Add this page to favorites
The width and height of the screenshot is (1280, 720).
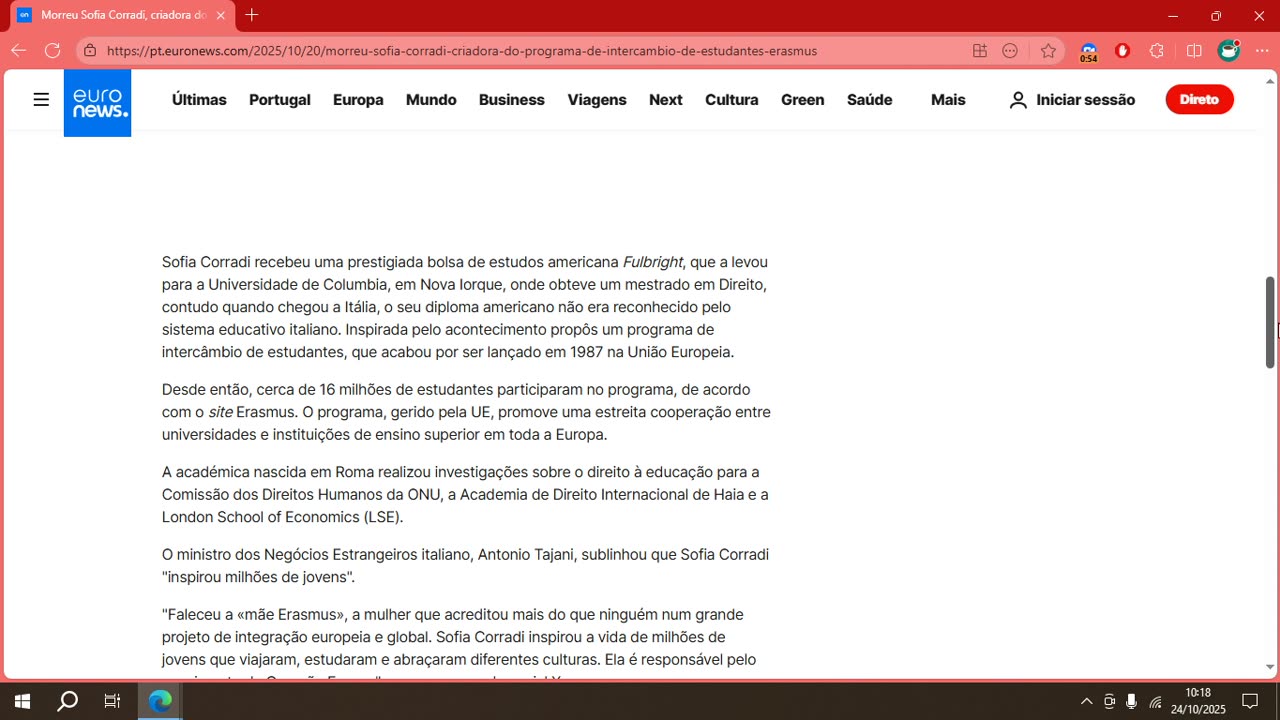(x=1048, y=50)
